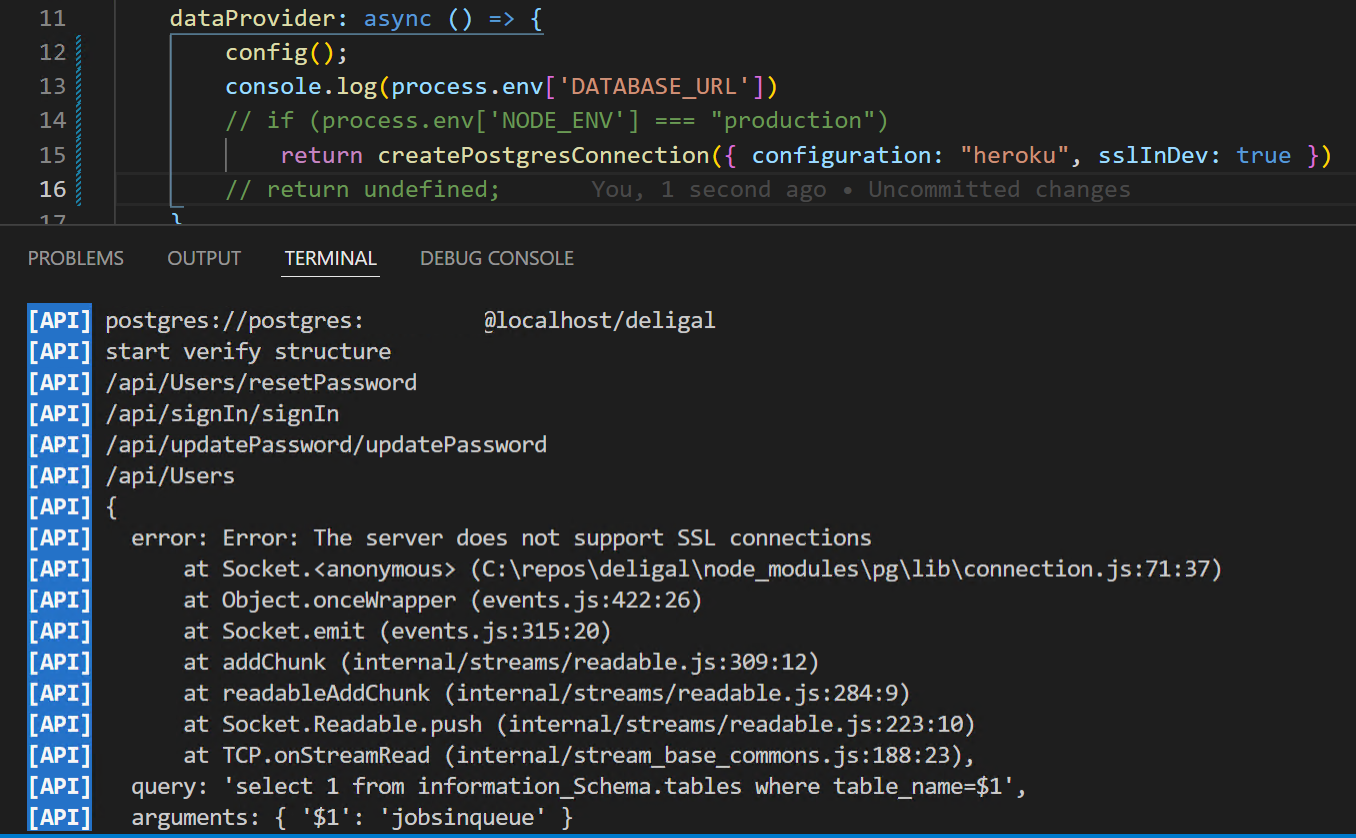
Task: Switch to the PROBLEMS tab
Action: (x=75, y=258)
